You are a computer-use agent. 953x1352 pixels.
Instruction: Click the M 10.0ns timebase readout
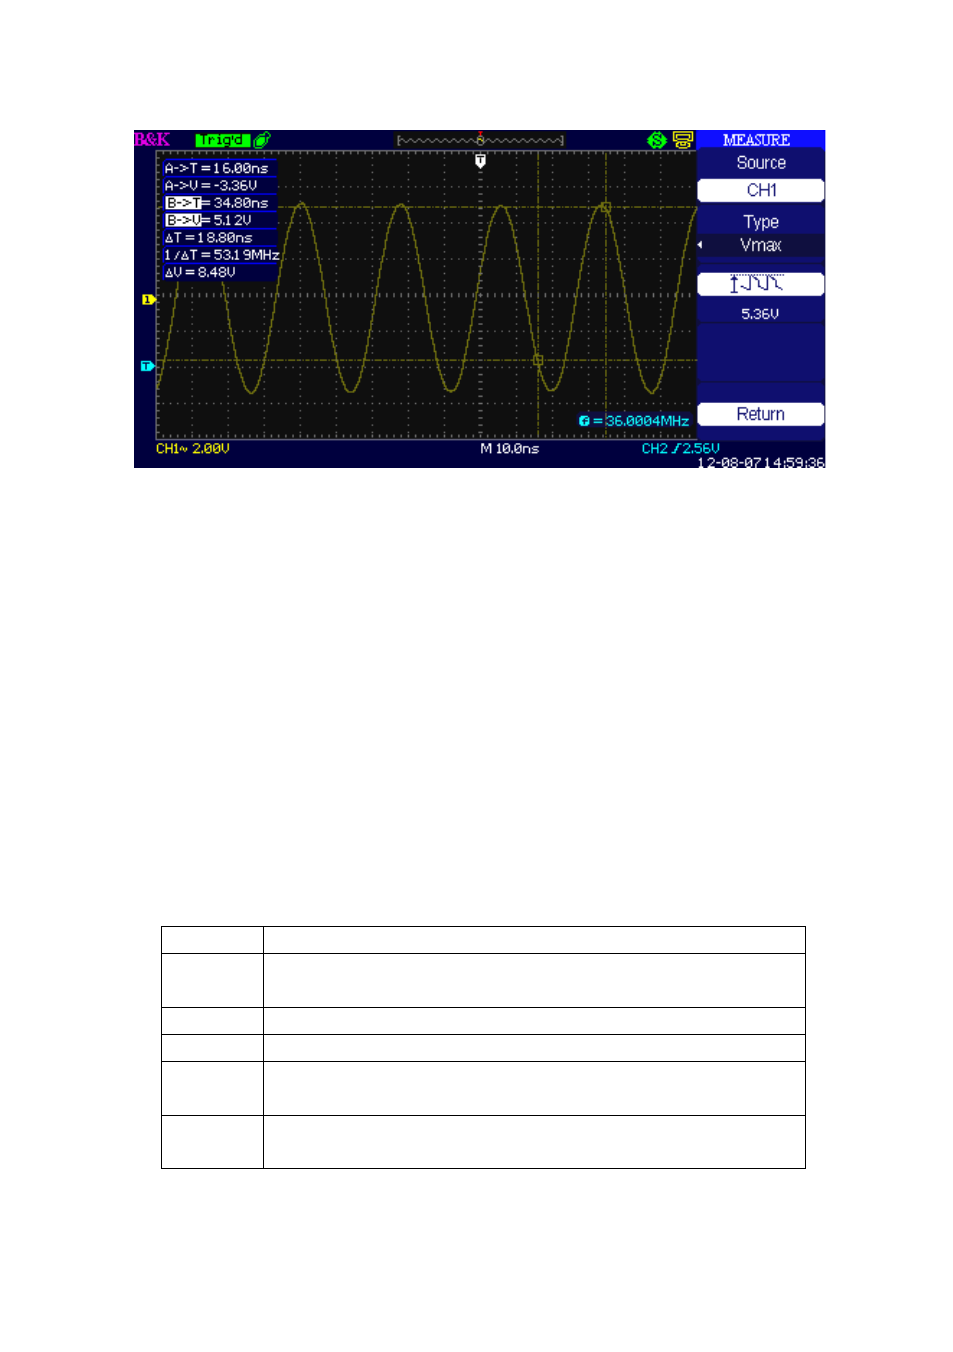tap(510, 449)
